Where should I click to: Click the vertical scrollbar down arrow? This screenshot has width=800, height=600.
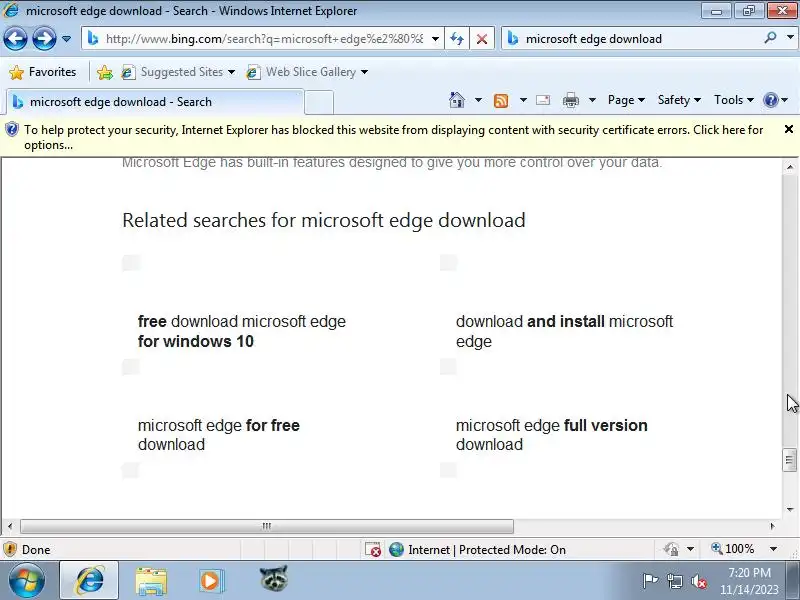[x=790, y=509]
